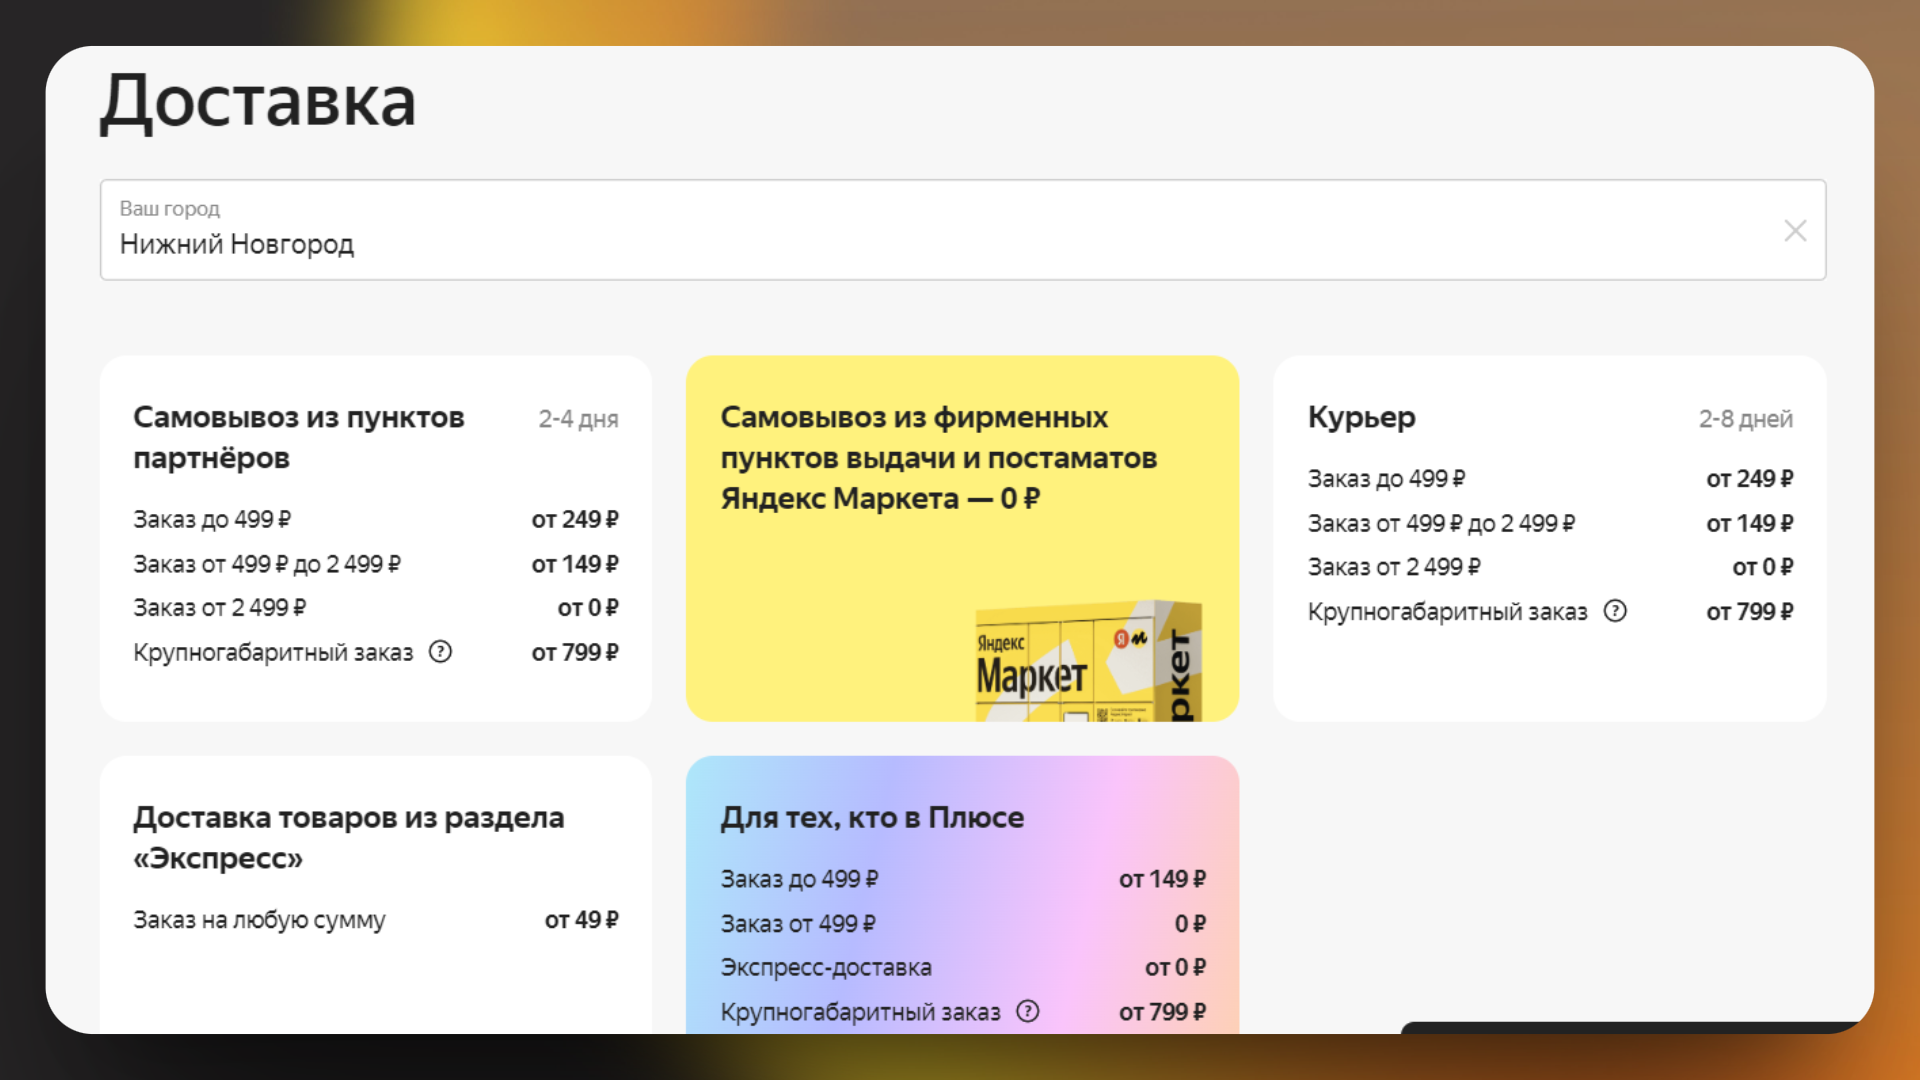This screenshot has width=1920, height=1080.
Task: Click the 'Для тех, кто в Плюсе' heading
Action: point(872,817)
